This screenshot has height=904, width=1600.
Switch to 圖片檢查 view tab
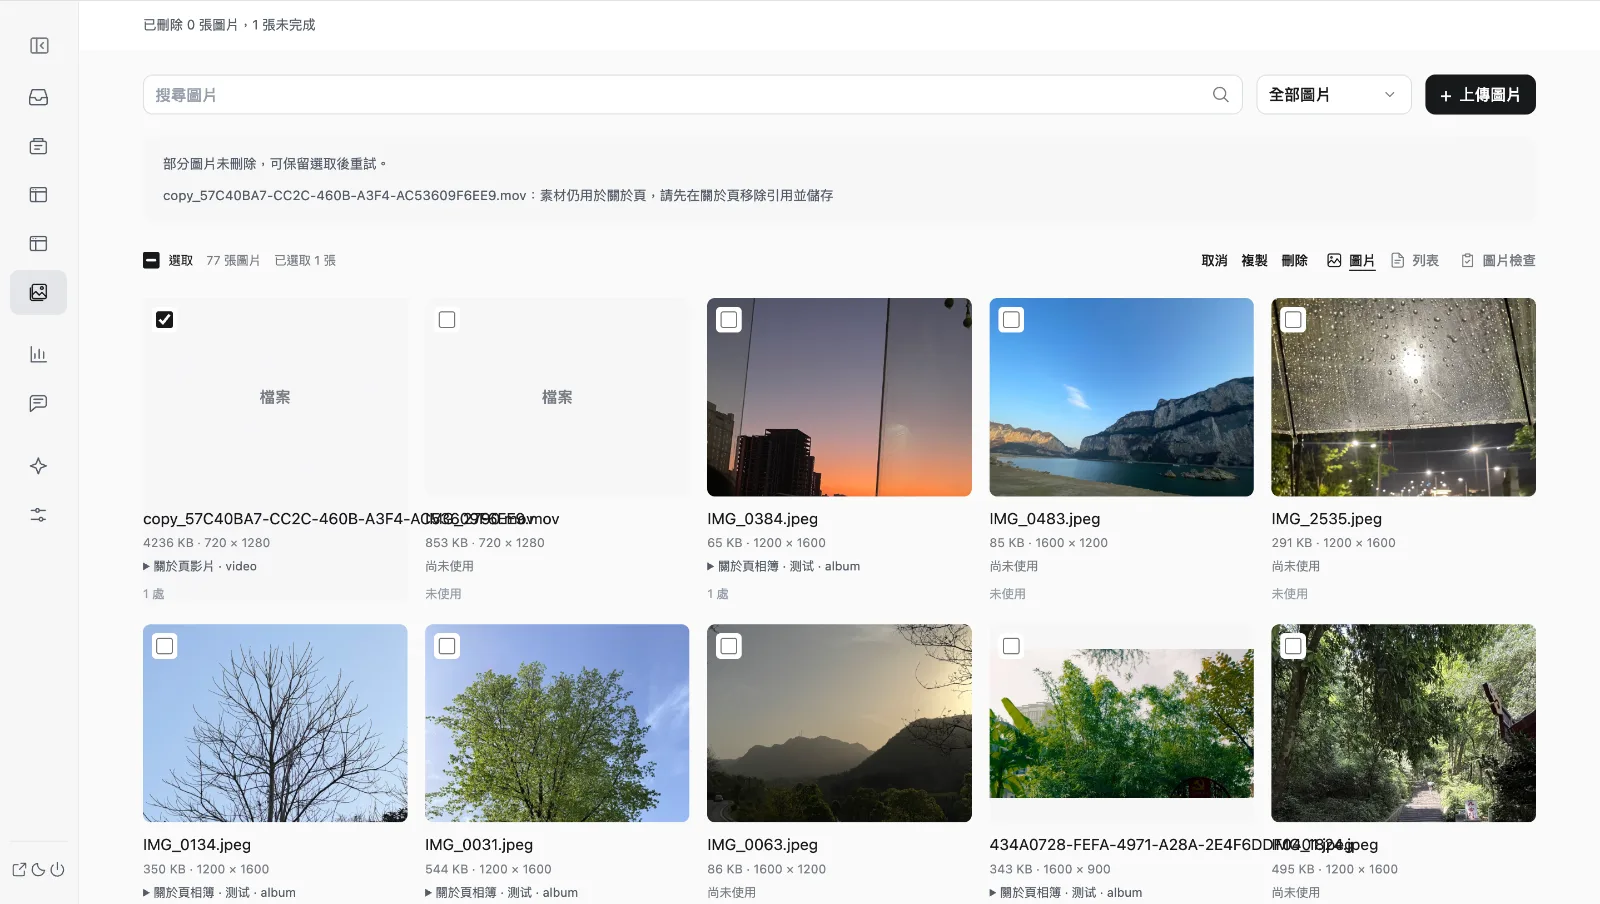click(x=1498, y=261)
